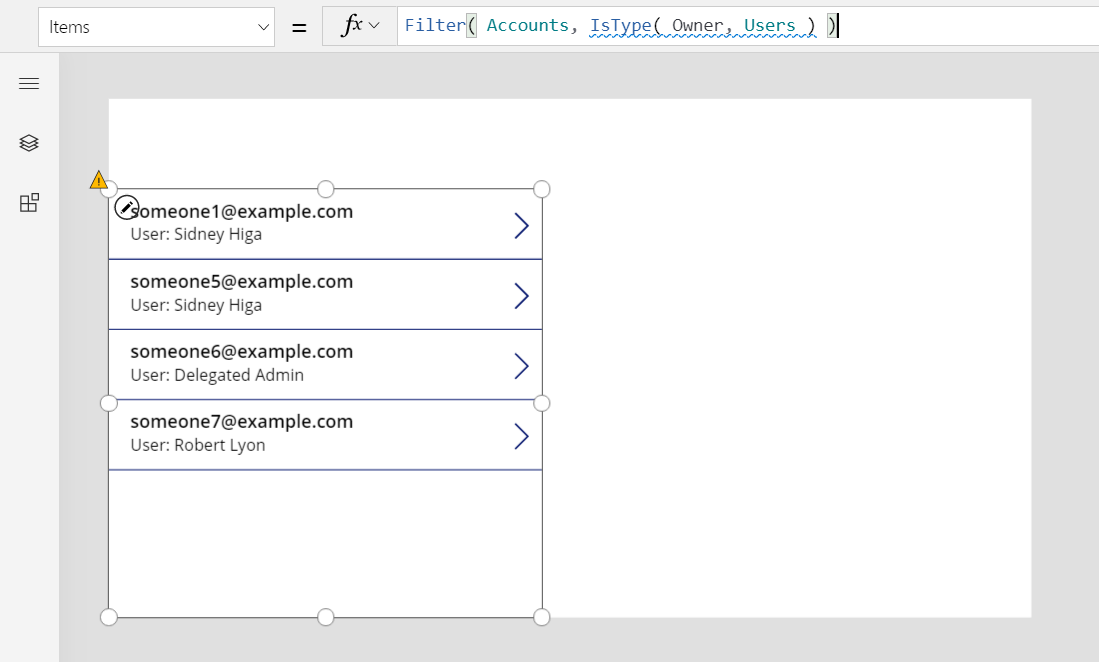This screenshot has width=1099, height=662.
Task: Open the next arrow for someone1@example.com
Action: [x=521, y=226]
